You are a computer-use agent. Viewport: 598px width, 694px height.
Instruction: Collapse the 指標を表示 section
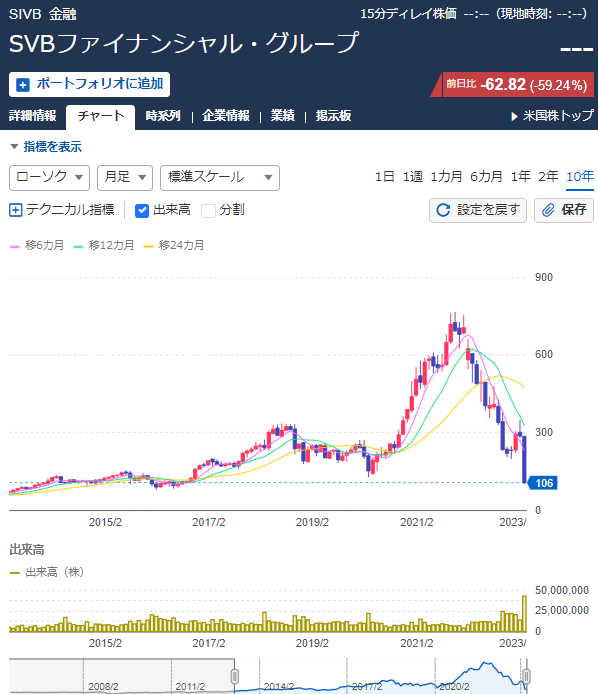tap(46, 147)
